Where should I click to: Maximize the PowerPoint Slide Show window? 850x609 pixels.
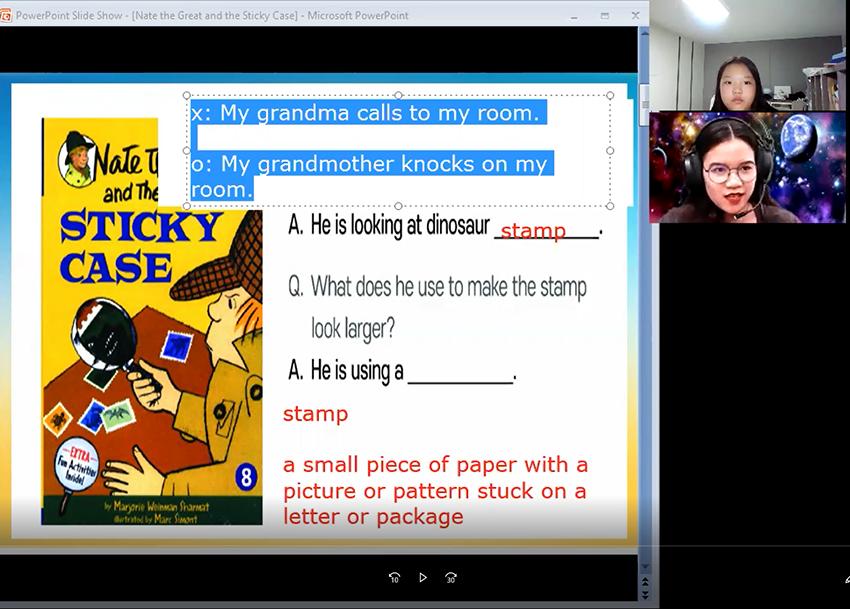pyautogui.click(x=605, y=15)
